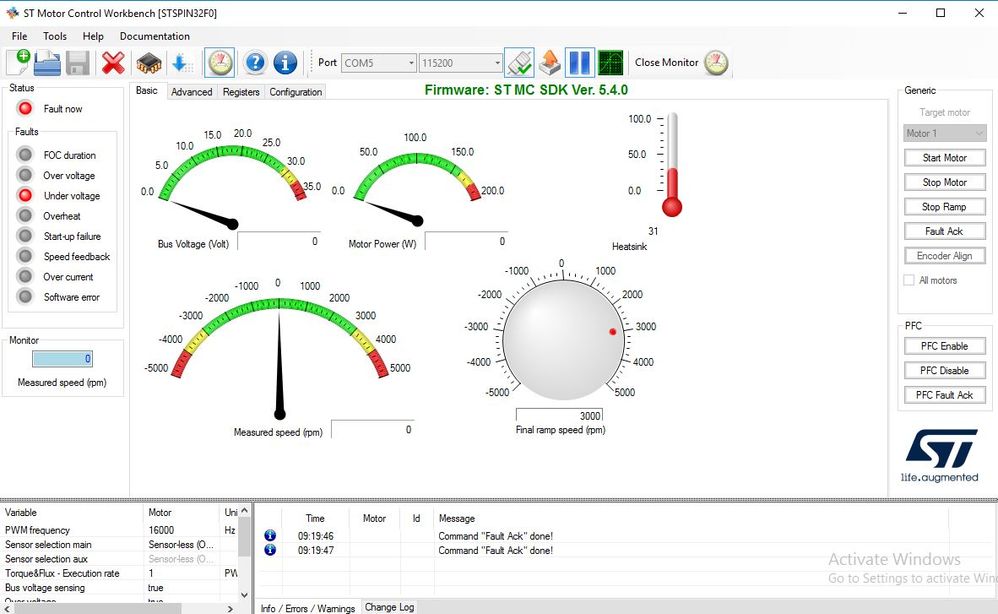
Task: Click the Software error fault LED
Action: [25, 297]
